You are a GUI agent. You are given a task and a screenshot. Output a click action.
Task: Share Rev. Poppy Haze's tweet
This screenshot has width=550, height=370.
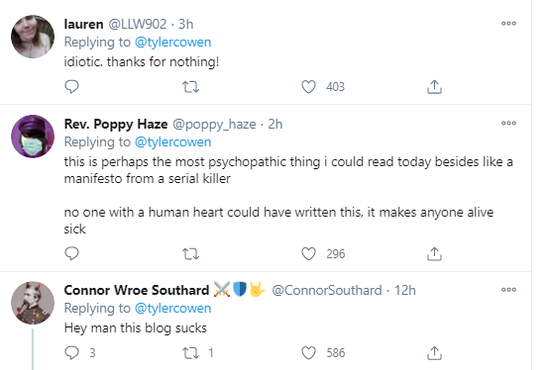pyautogui.click(x=434, y=254)
